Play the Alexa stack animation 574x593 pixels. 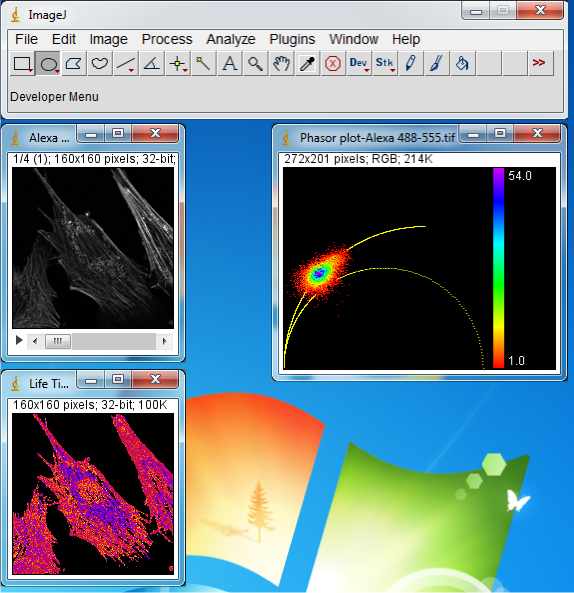pos(19,341)
